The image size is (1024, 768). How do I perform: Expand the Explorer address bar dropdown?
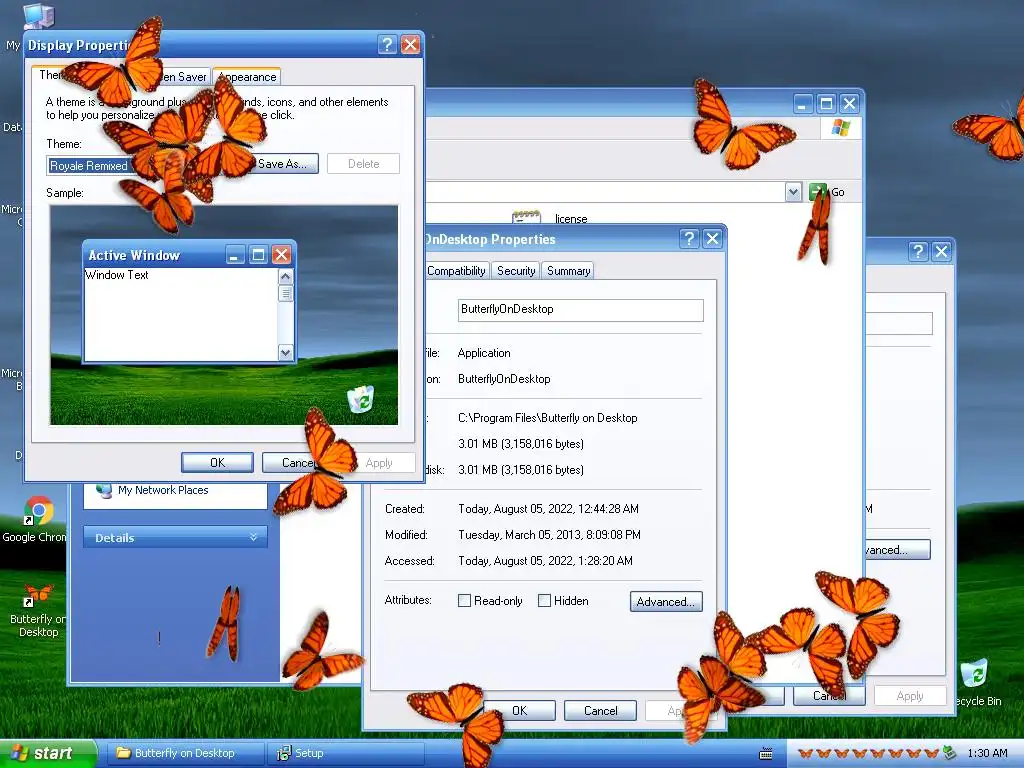793,192
